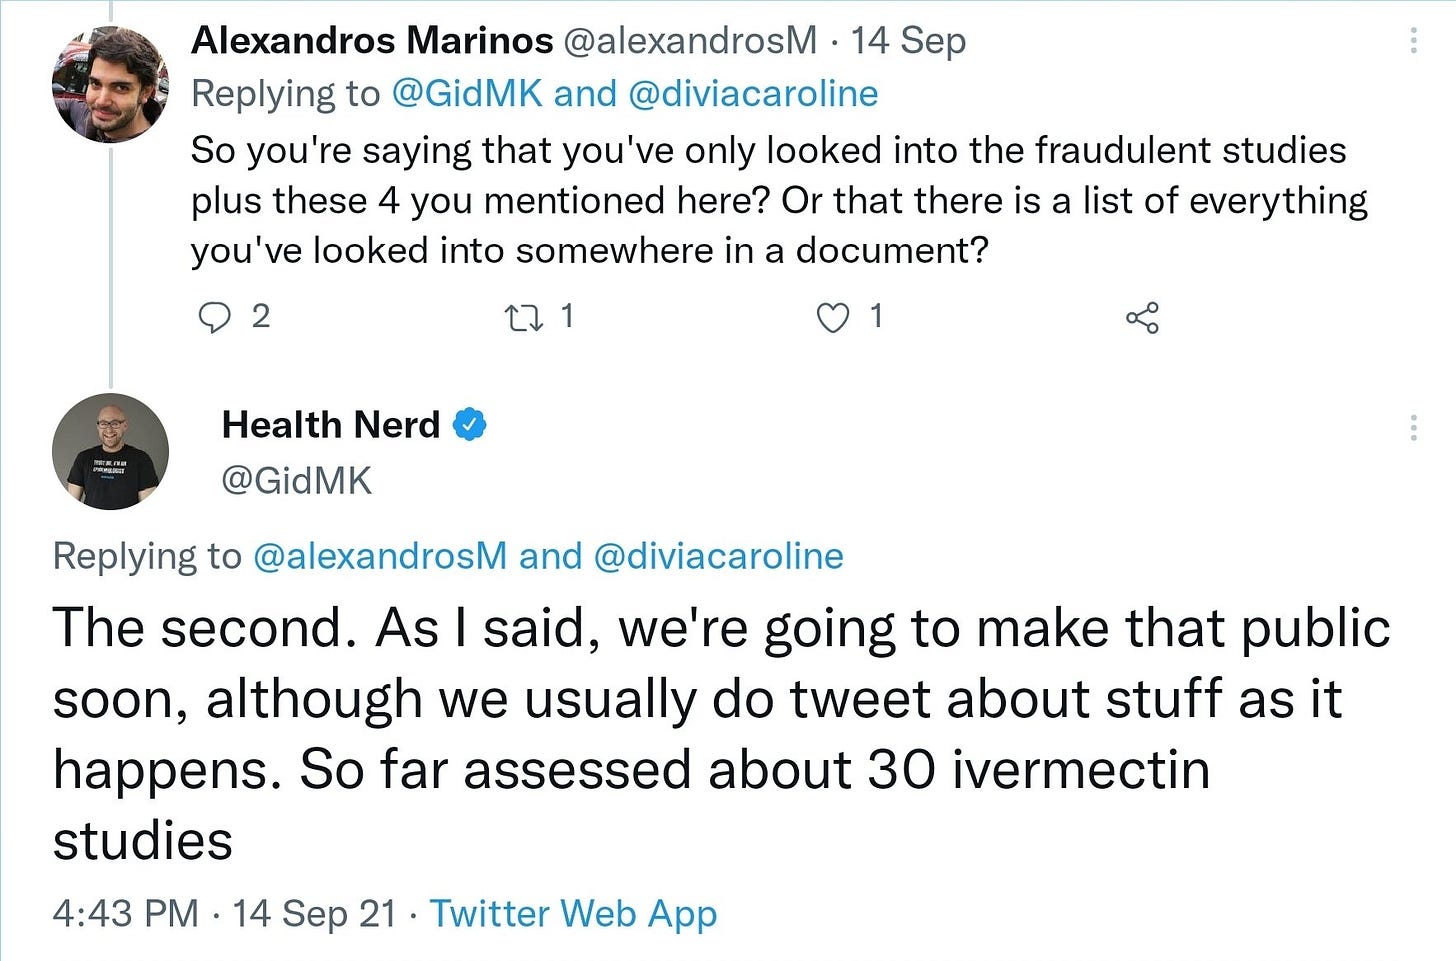Open more options menu on Alexandros' tweet
The image size is (1456, 961).
1413,40
